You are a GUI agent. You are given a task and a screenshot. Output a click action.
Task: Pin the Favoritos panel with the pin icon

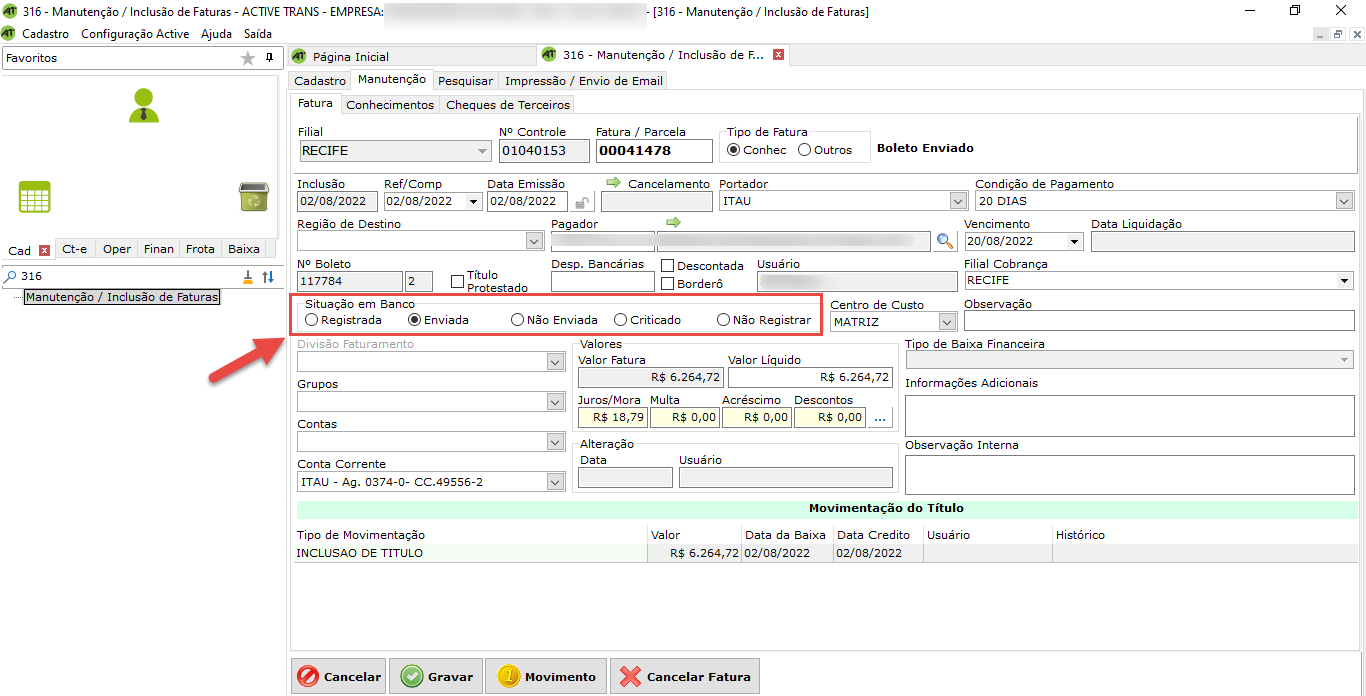pos(269,58)
